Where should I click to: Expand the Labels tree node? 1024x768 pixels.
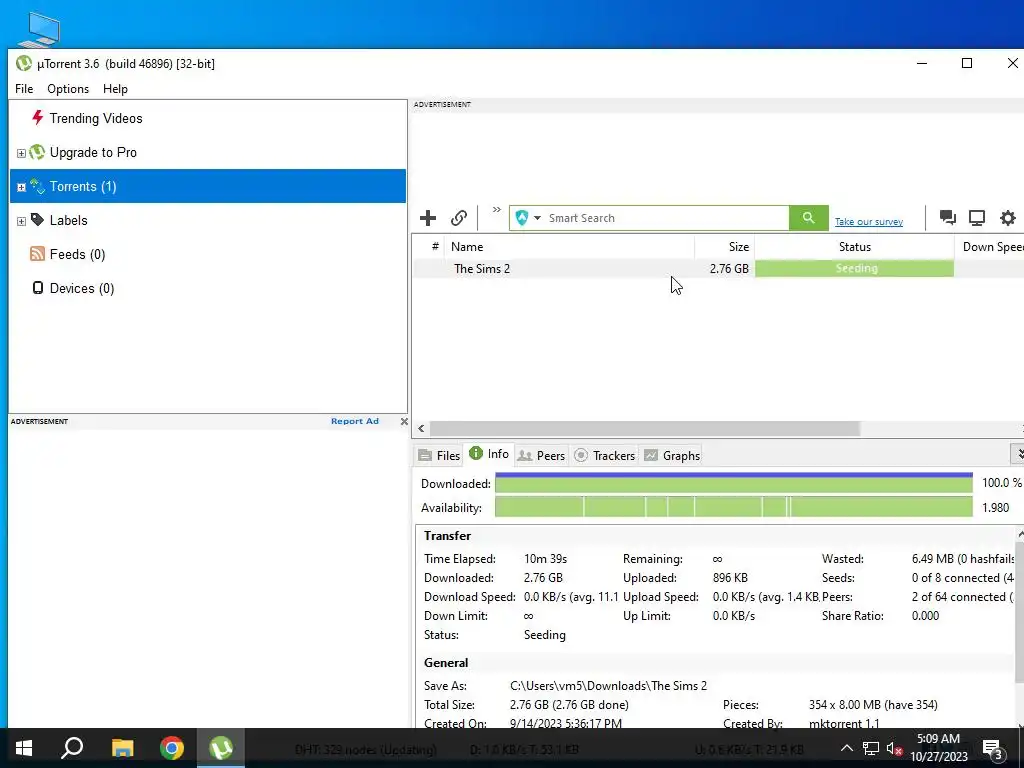pos(21,221)
